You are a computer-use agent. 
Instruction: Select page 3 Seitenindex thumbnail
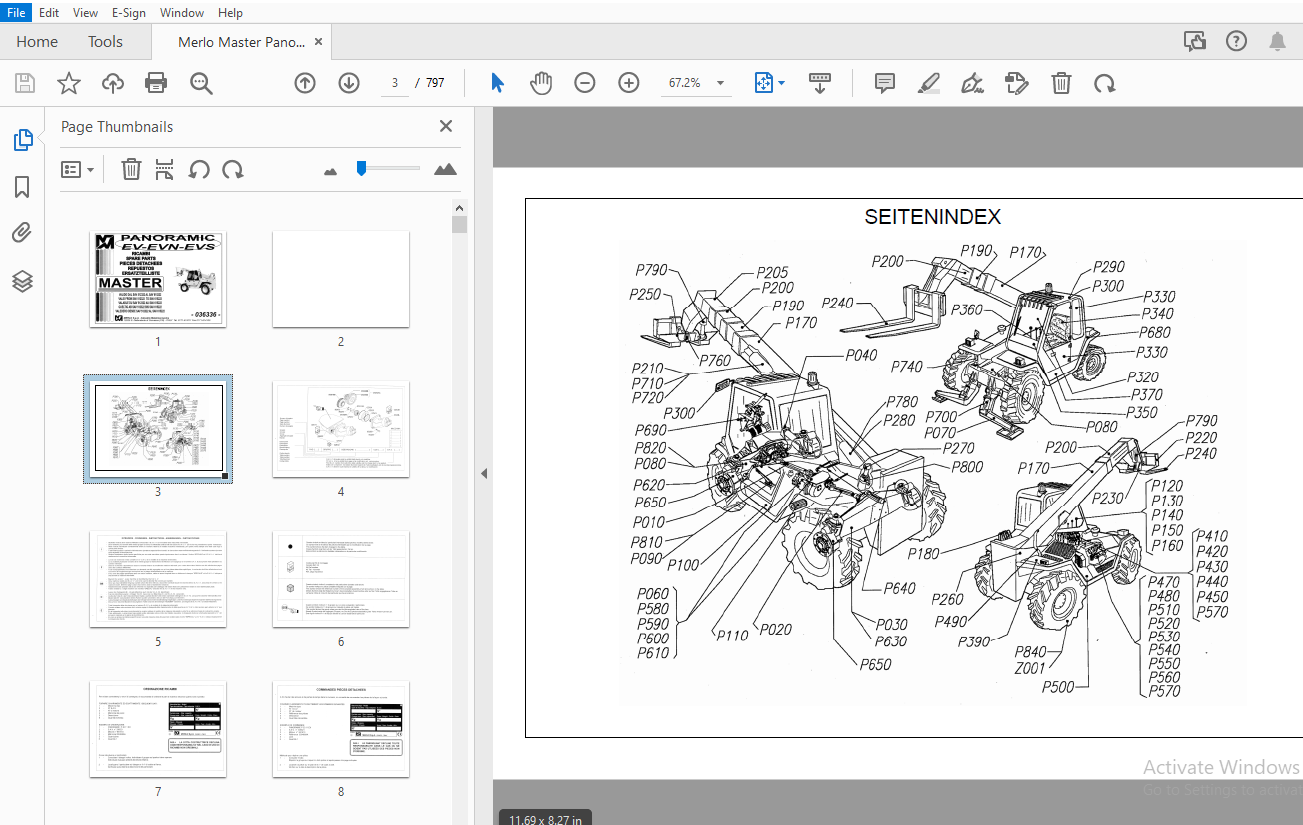158,429
